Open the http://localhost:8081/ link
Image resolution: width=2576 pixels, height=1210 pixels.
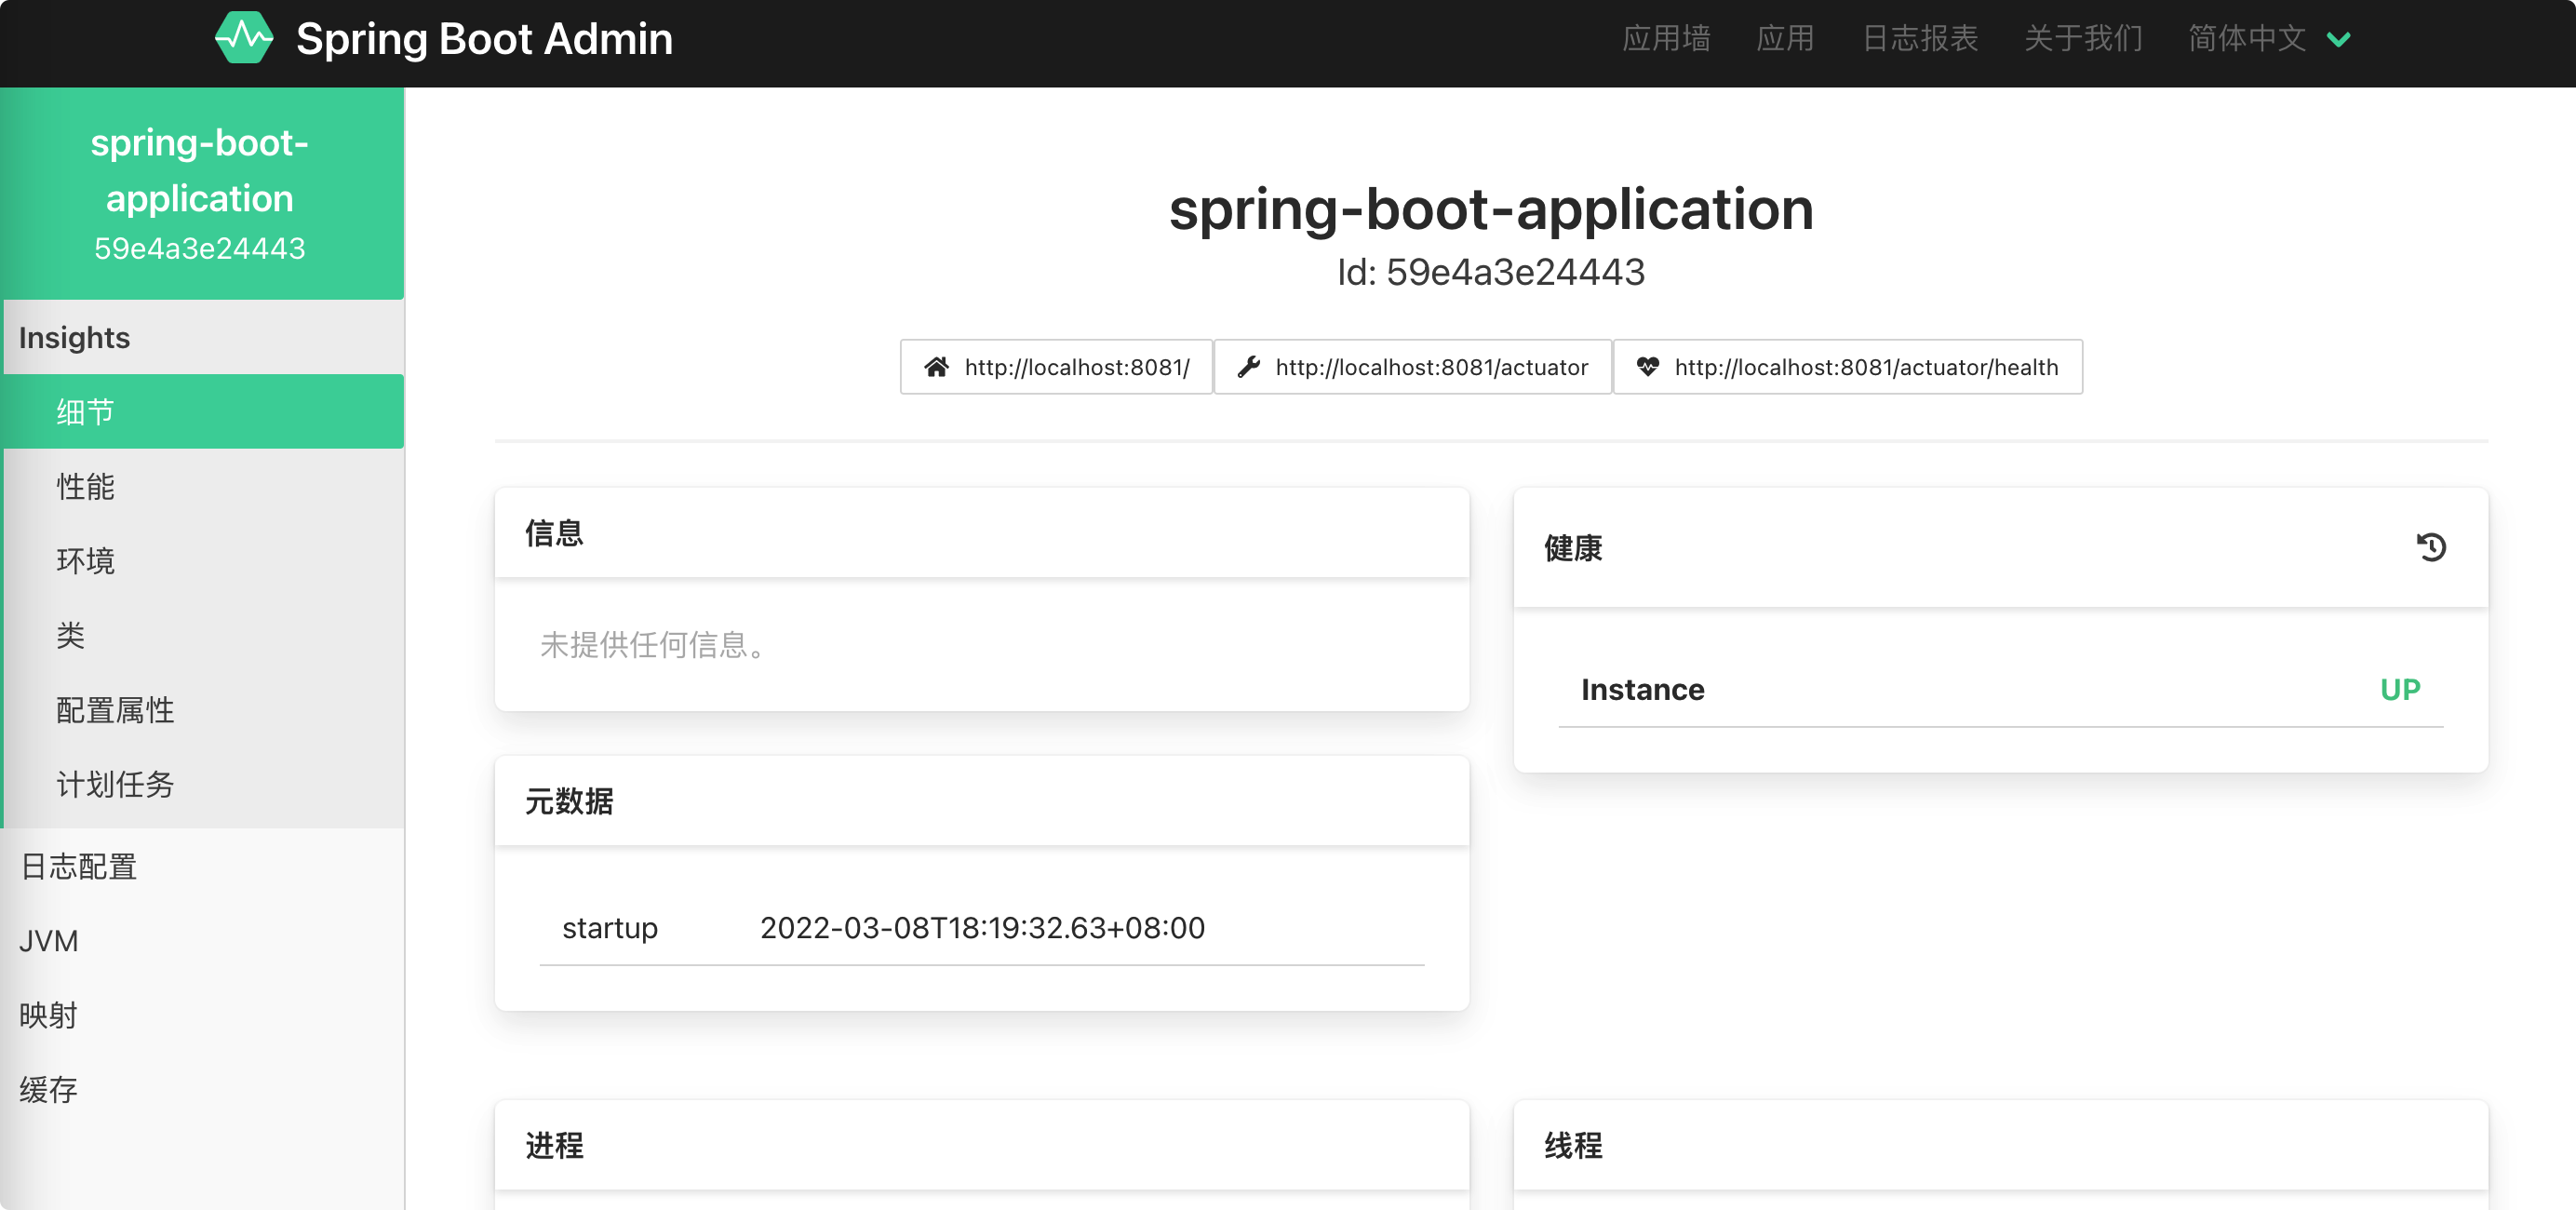click(1056, 367)
